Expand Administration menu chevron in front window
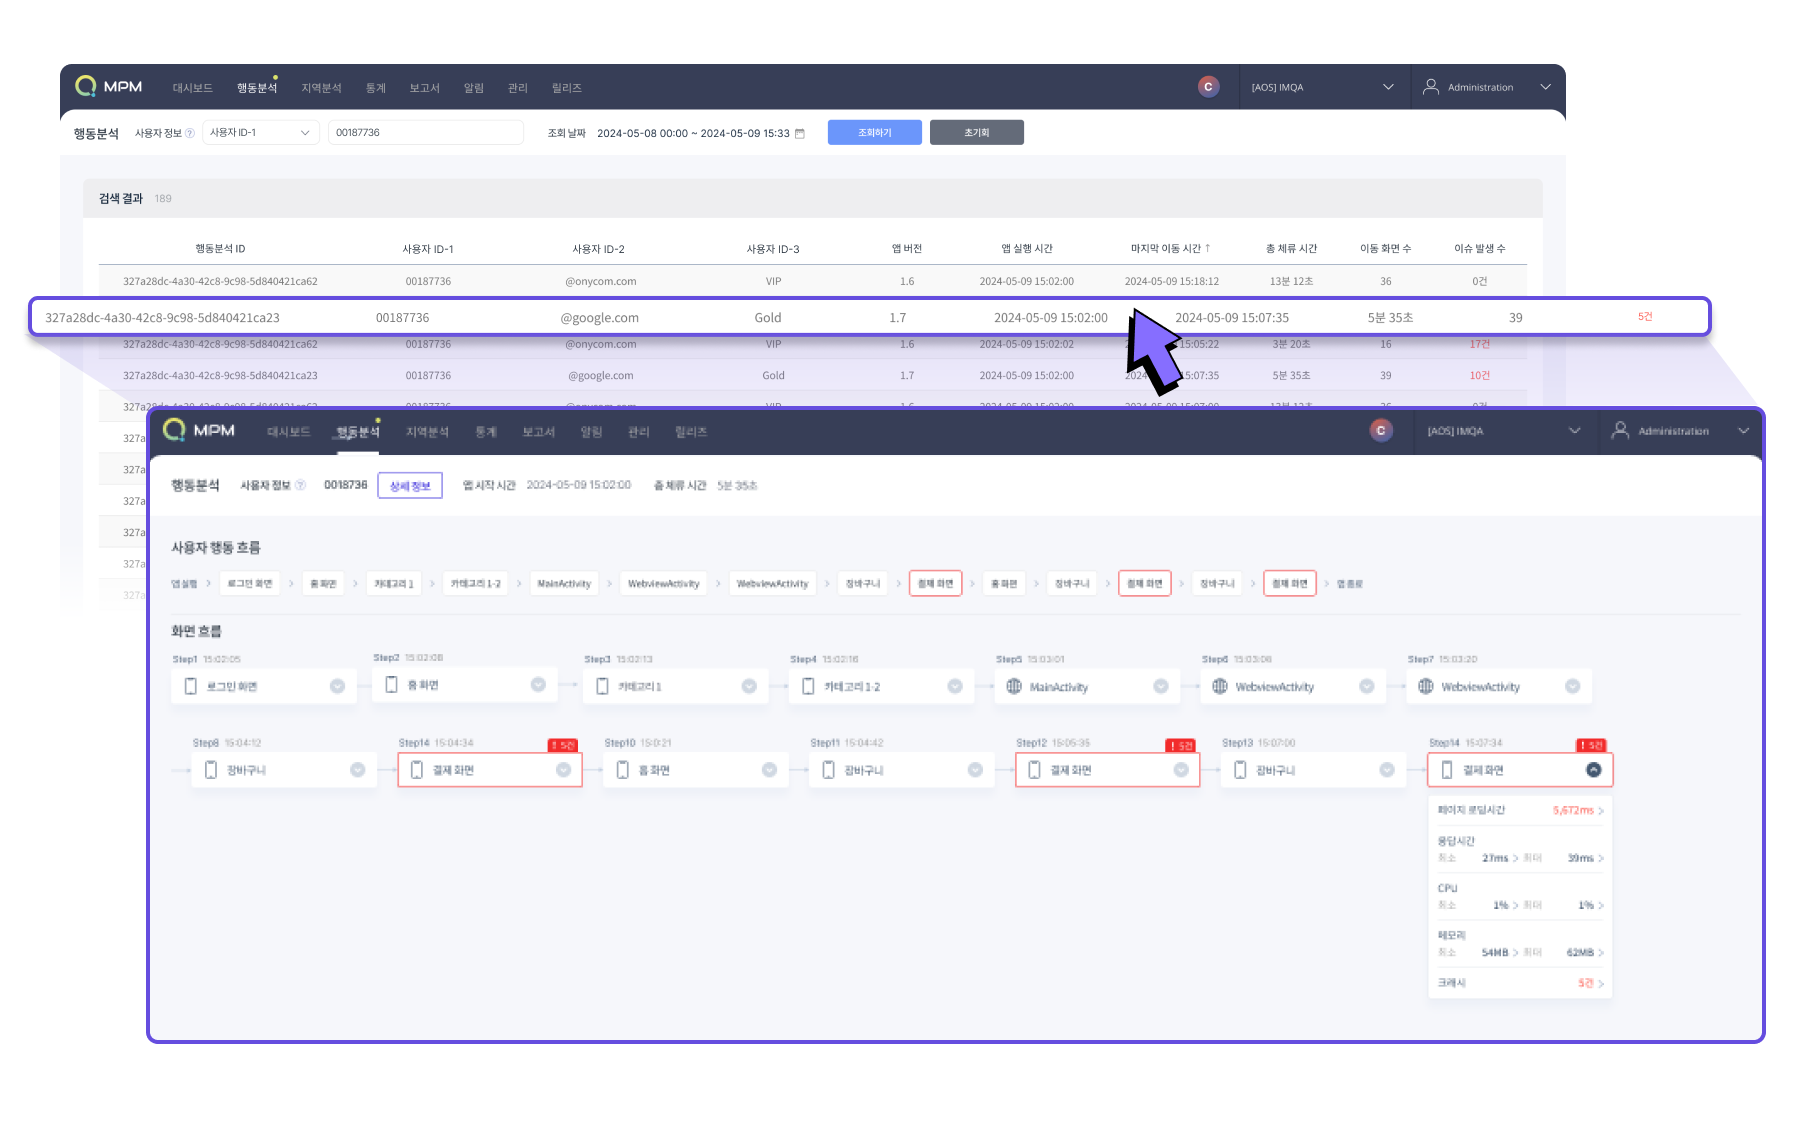The image size is (1812, 1134). click(x=1744, y=431)
